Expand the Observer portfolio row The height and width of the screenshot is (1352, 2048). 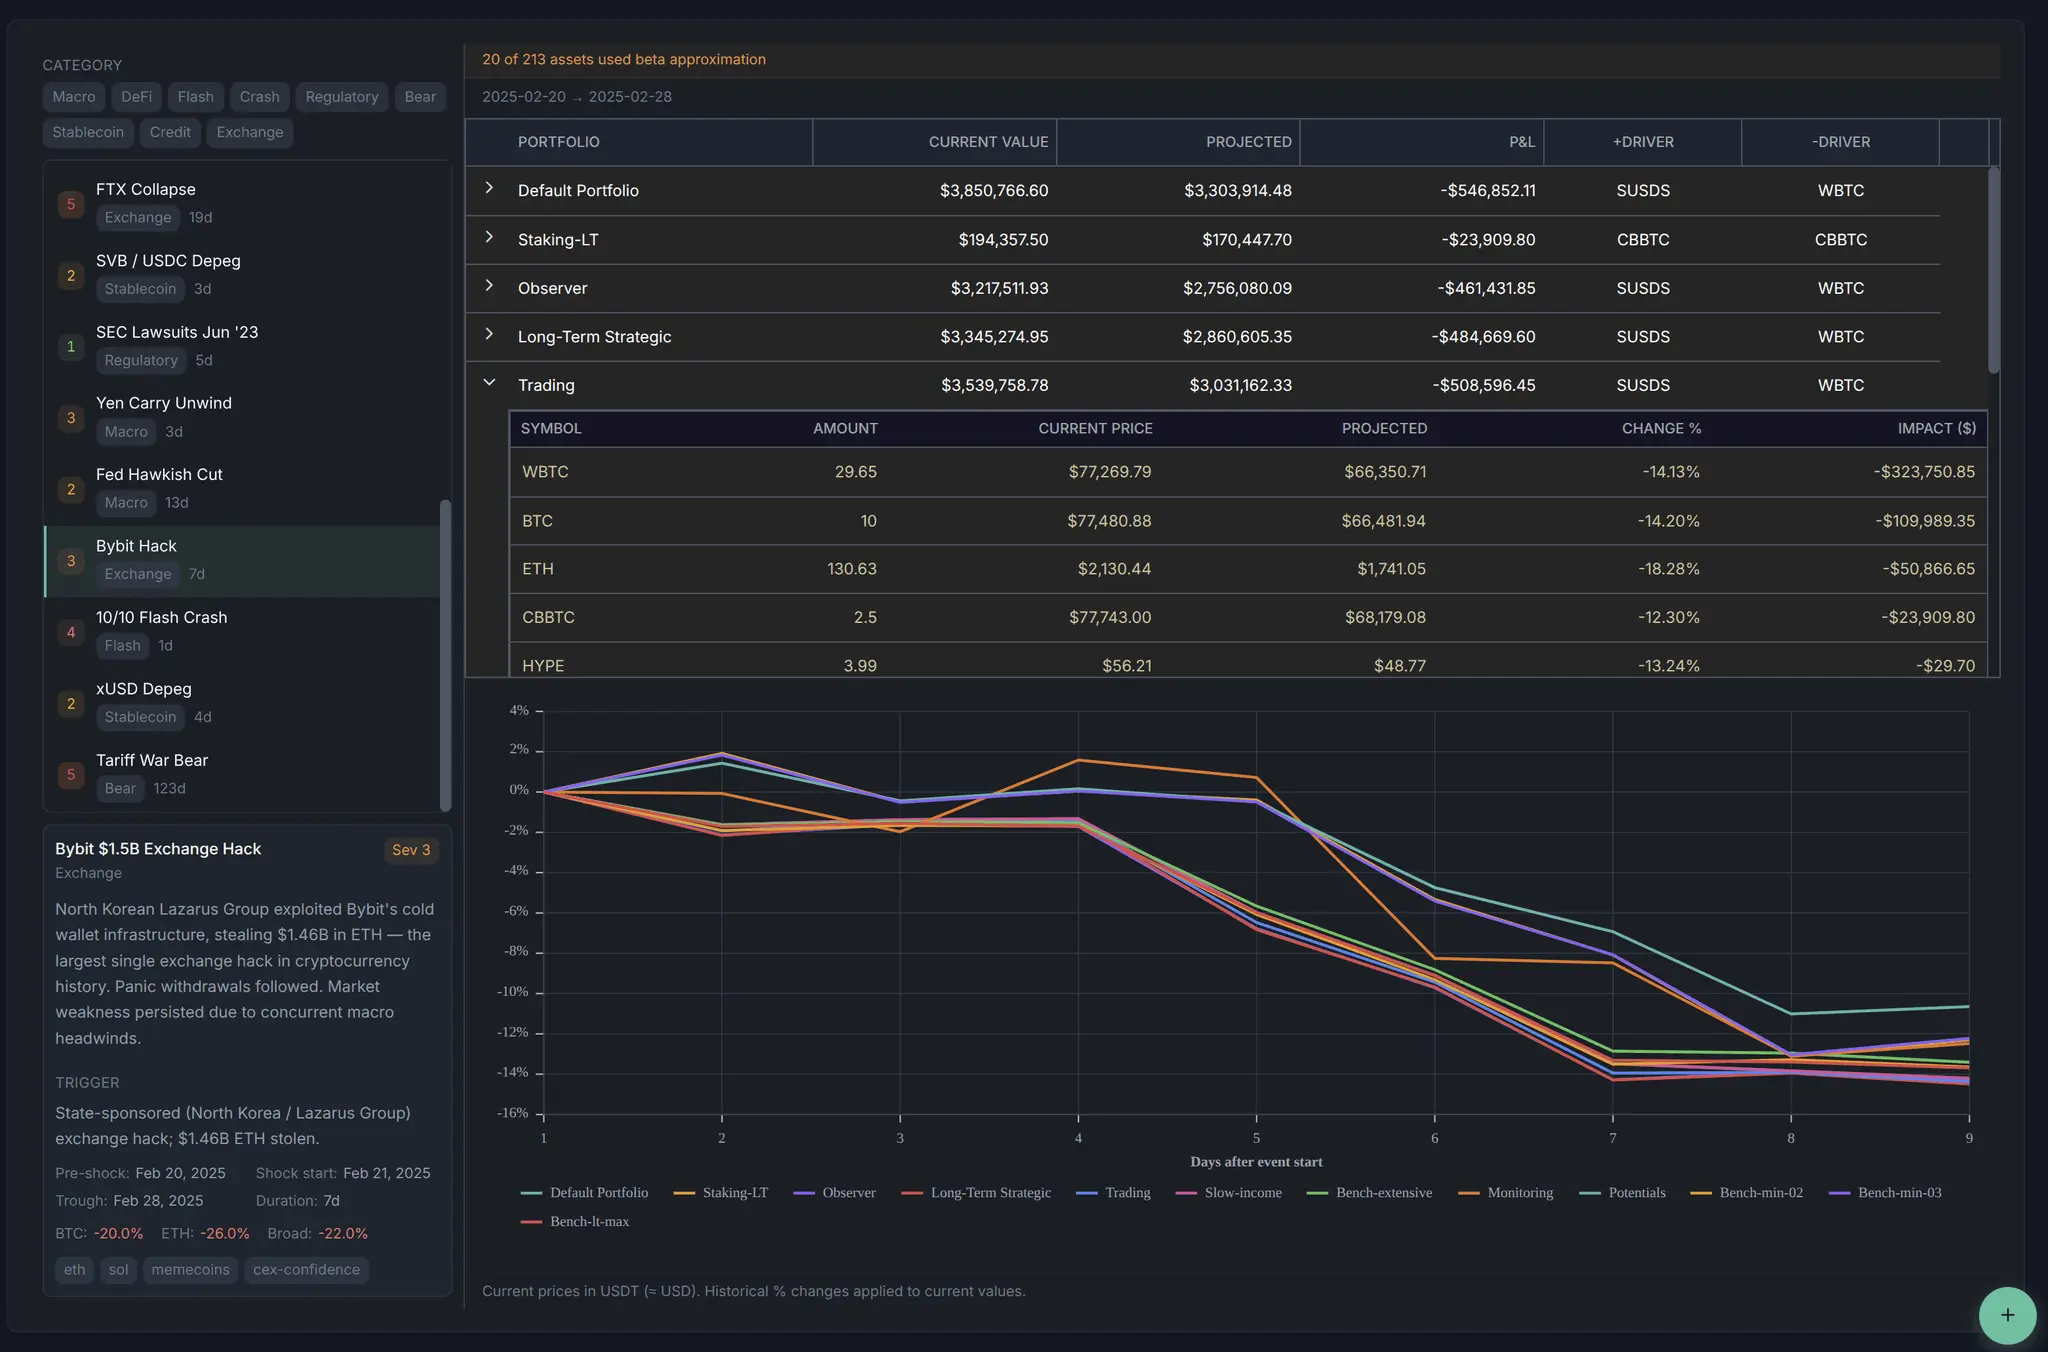click(x=489, y=286)
